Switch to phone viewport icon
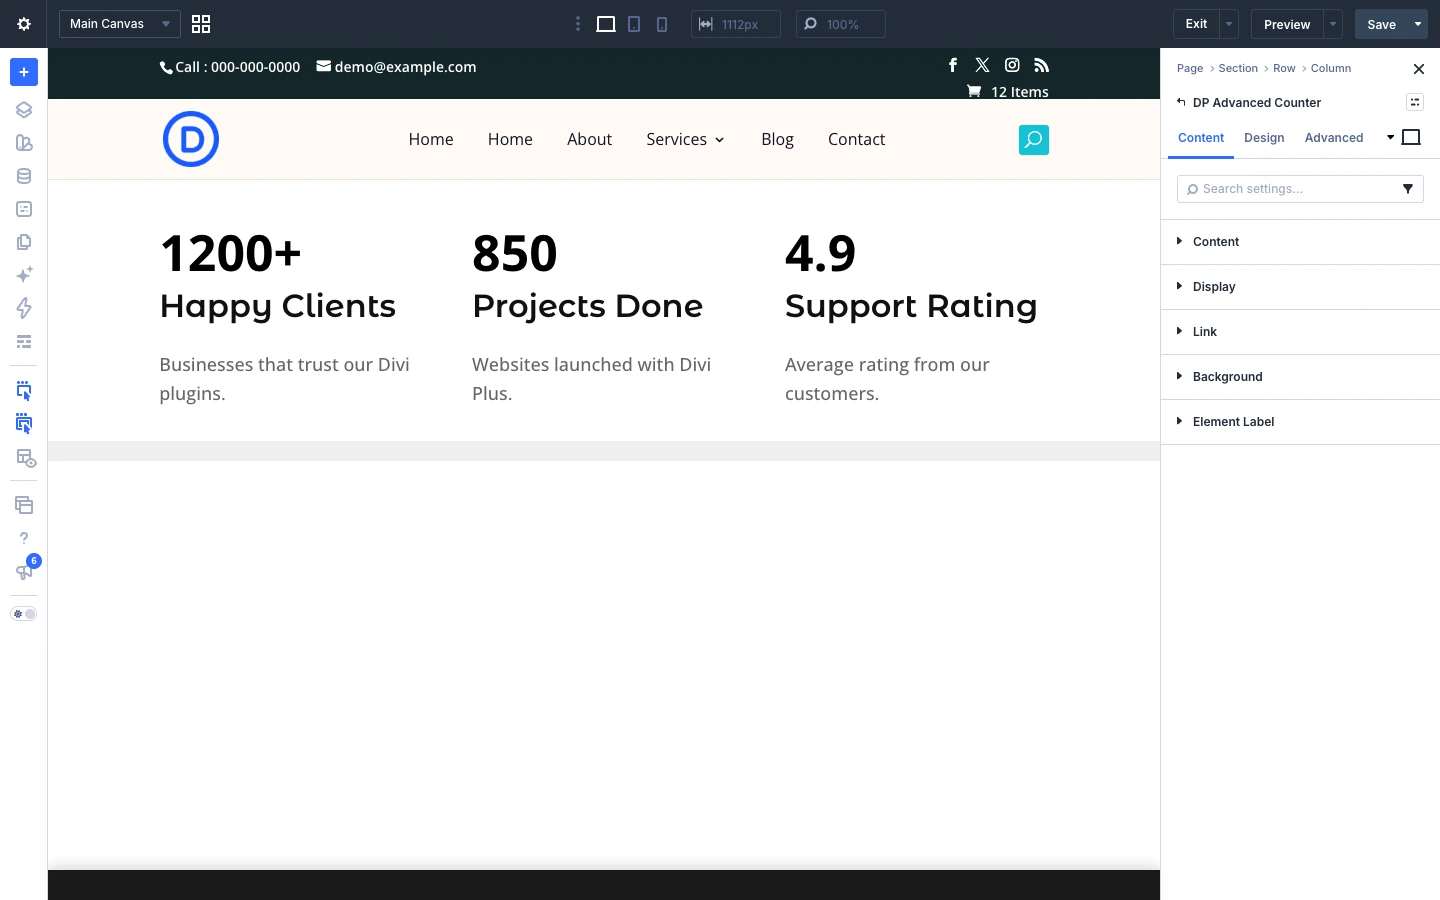 [x=662, y=24]
